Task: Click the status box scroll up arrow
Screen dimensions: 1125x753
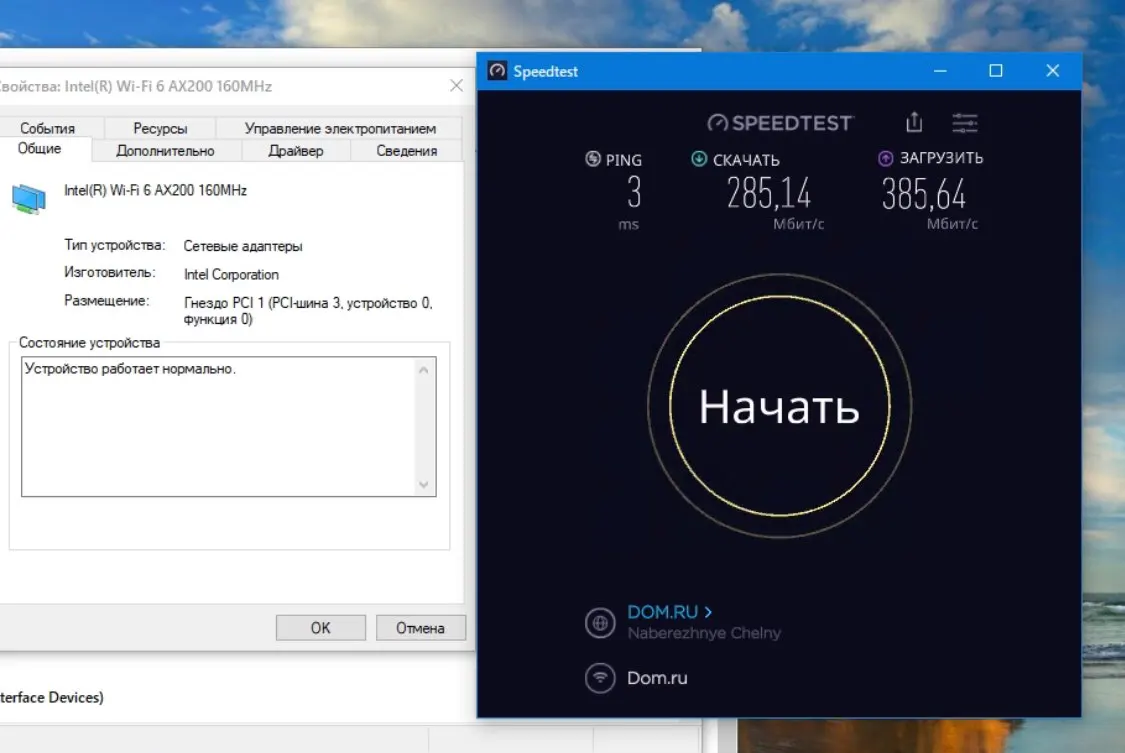Action: [423, 370]
